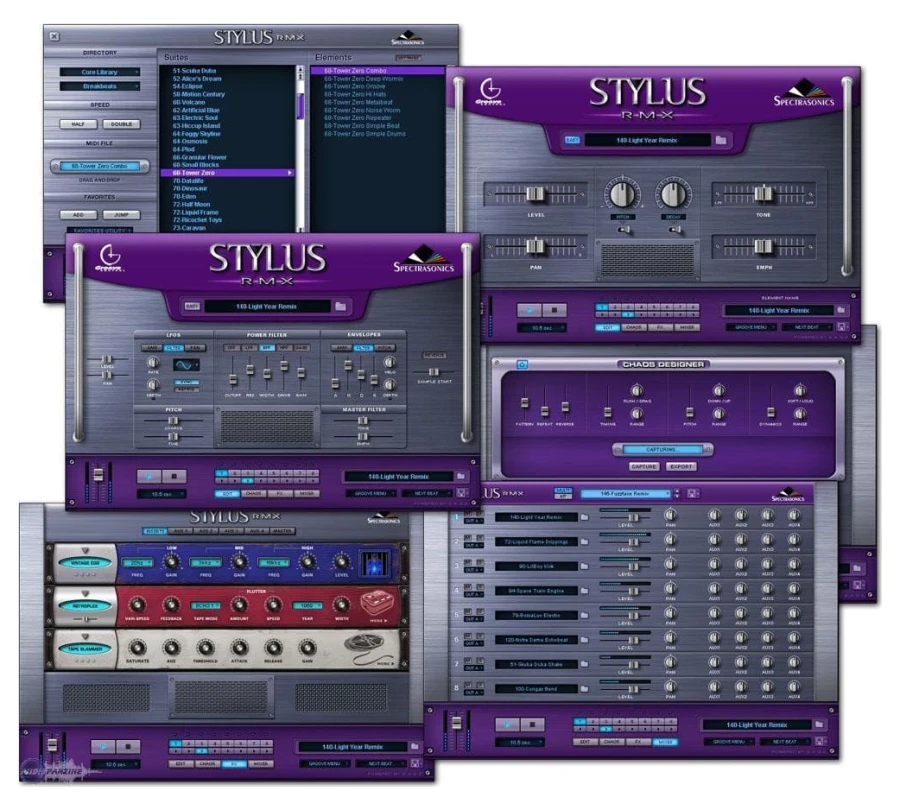Click EXPORT button in Chaos Designer
Image resolution: width=900 pixels, height=810 pixels.
pos(681,467)
